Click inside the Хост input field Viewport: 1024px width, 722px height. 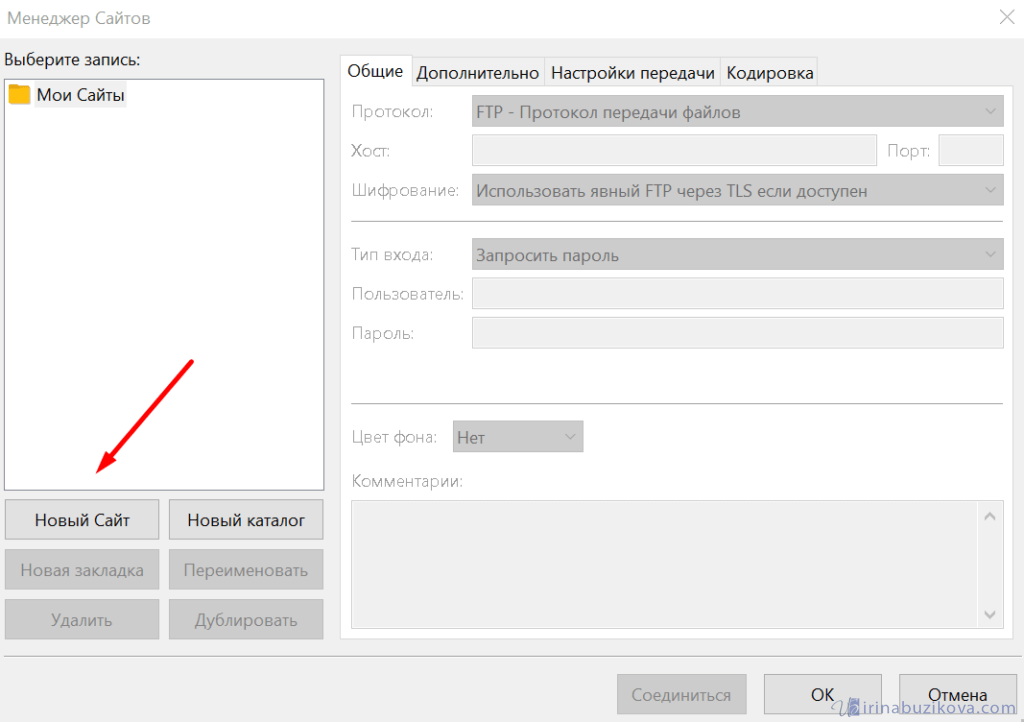click(x=674, y=151)
